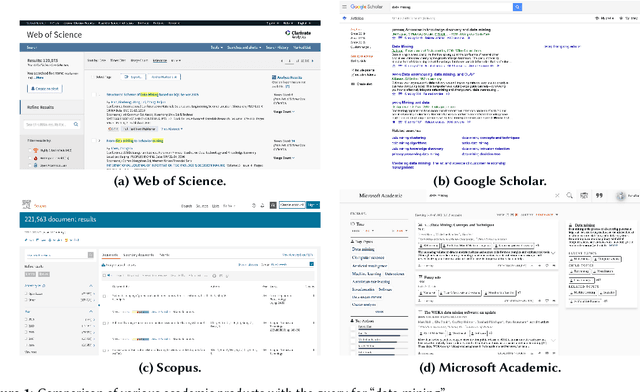Click the Clarivate Analytics logo in Web of Science

coord(298,34)
